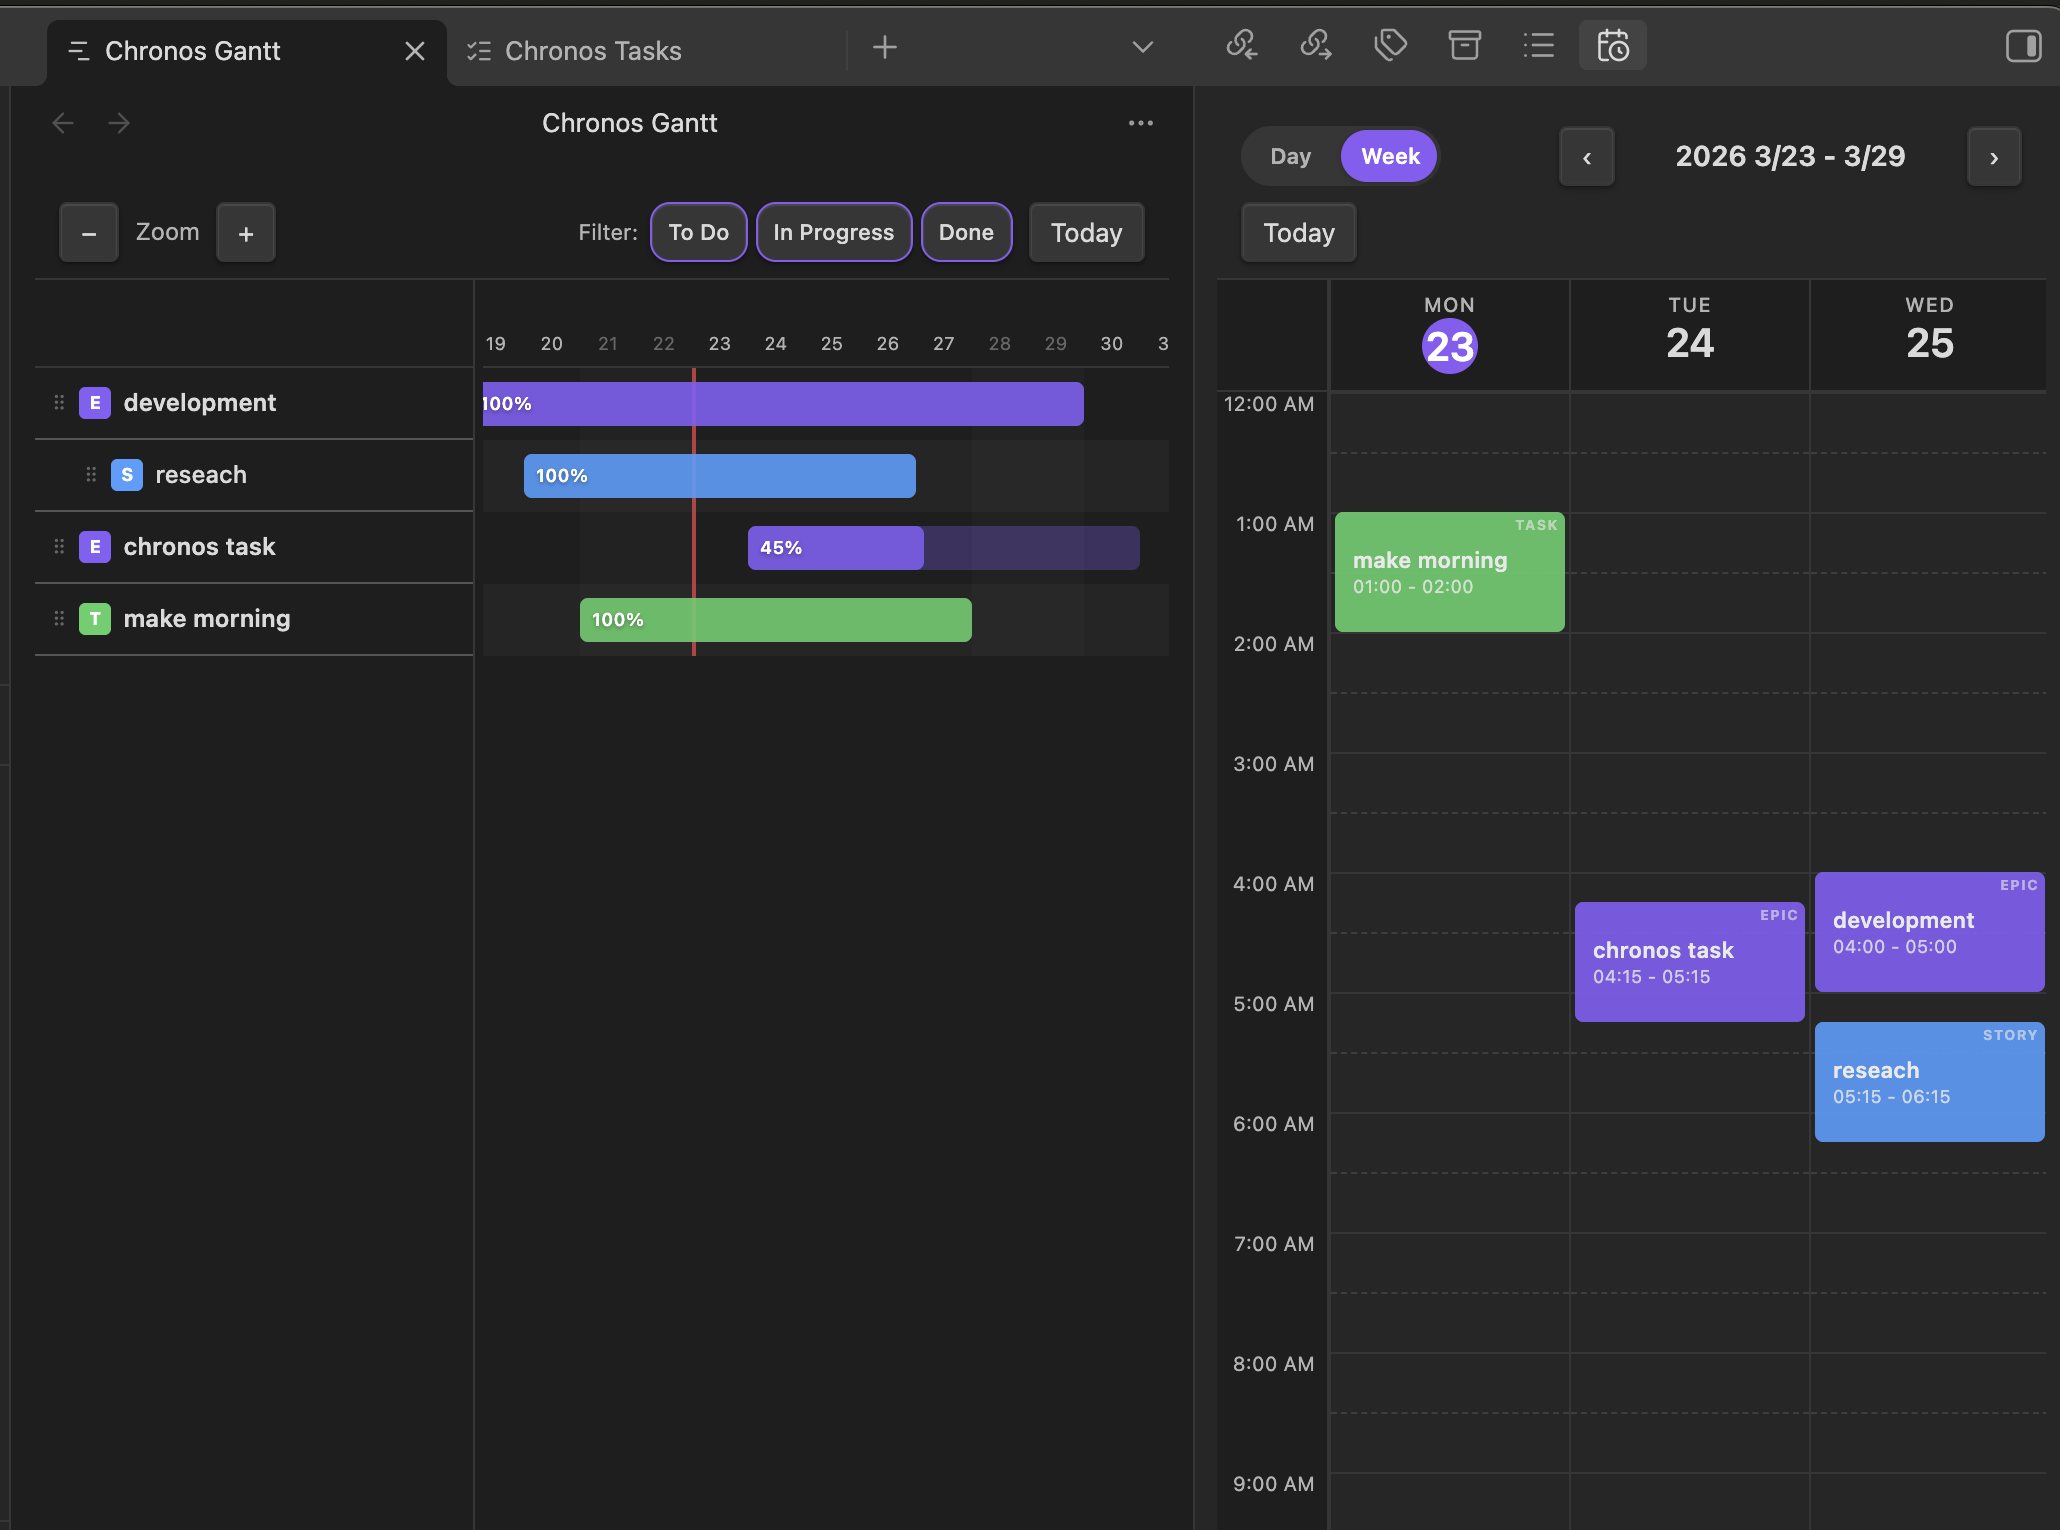Open the tags panel icon
2060x1530 pixels.
coord(1390,46)
